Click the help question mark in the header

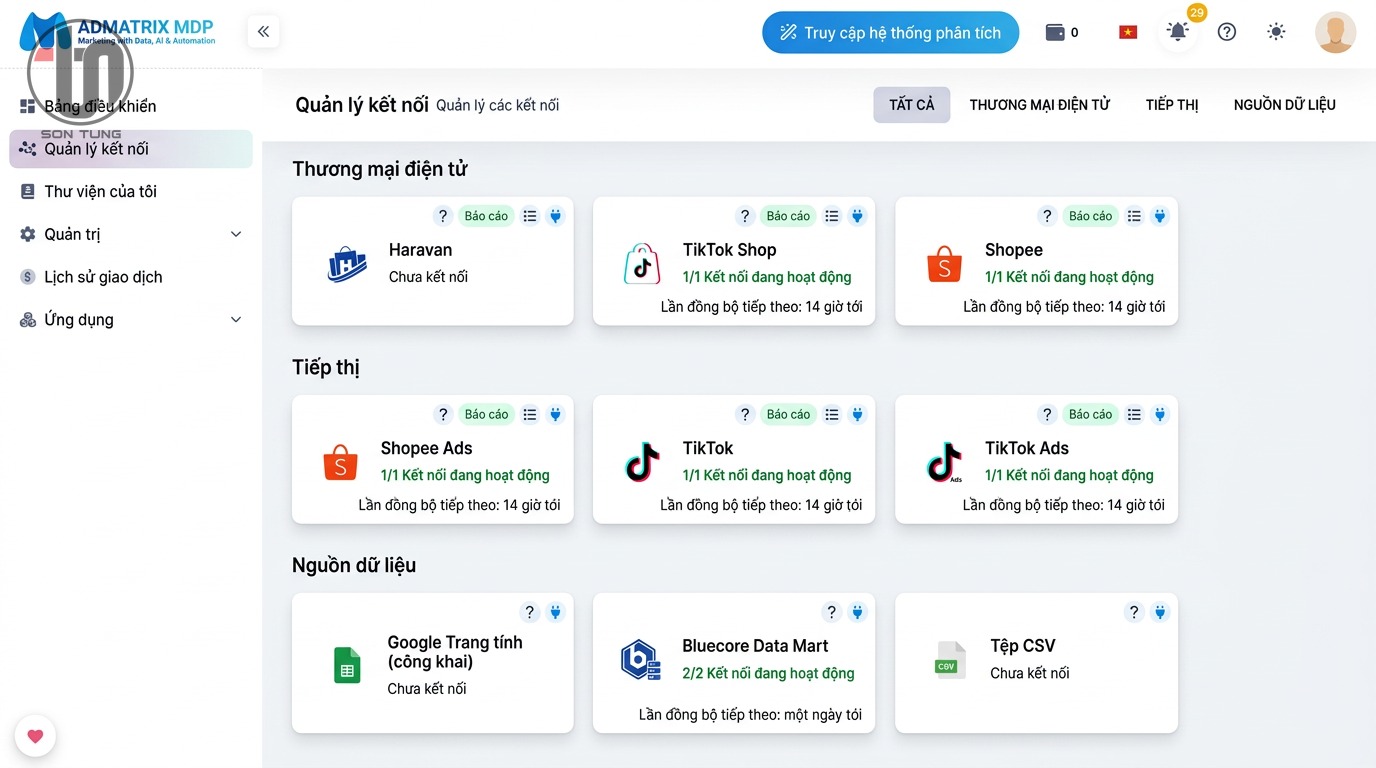[x=1227, y=32]
